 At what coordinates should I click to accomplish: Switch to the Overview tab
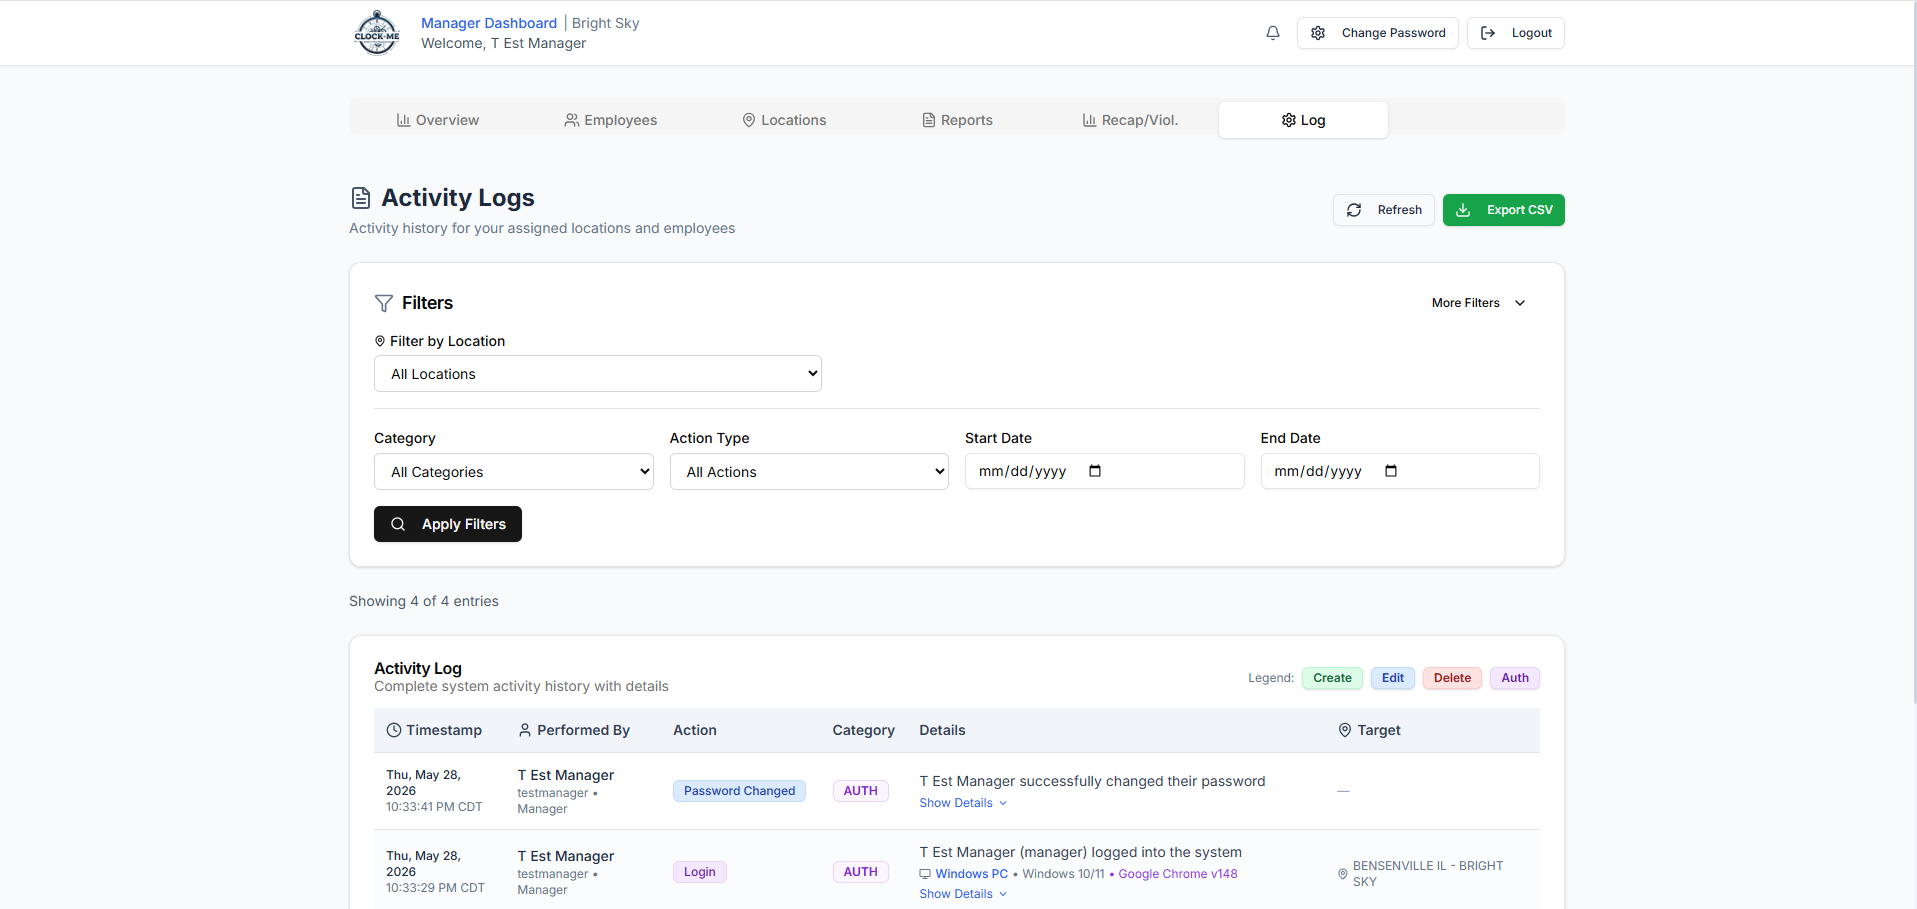438,120
